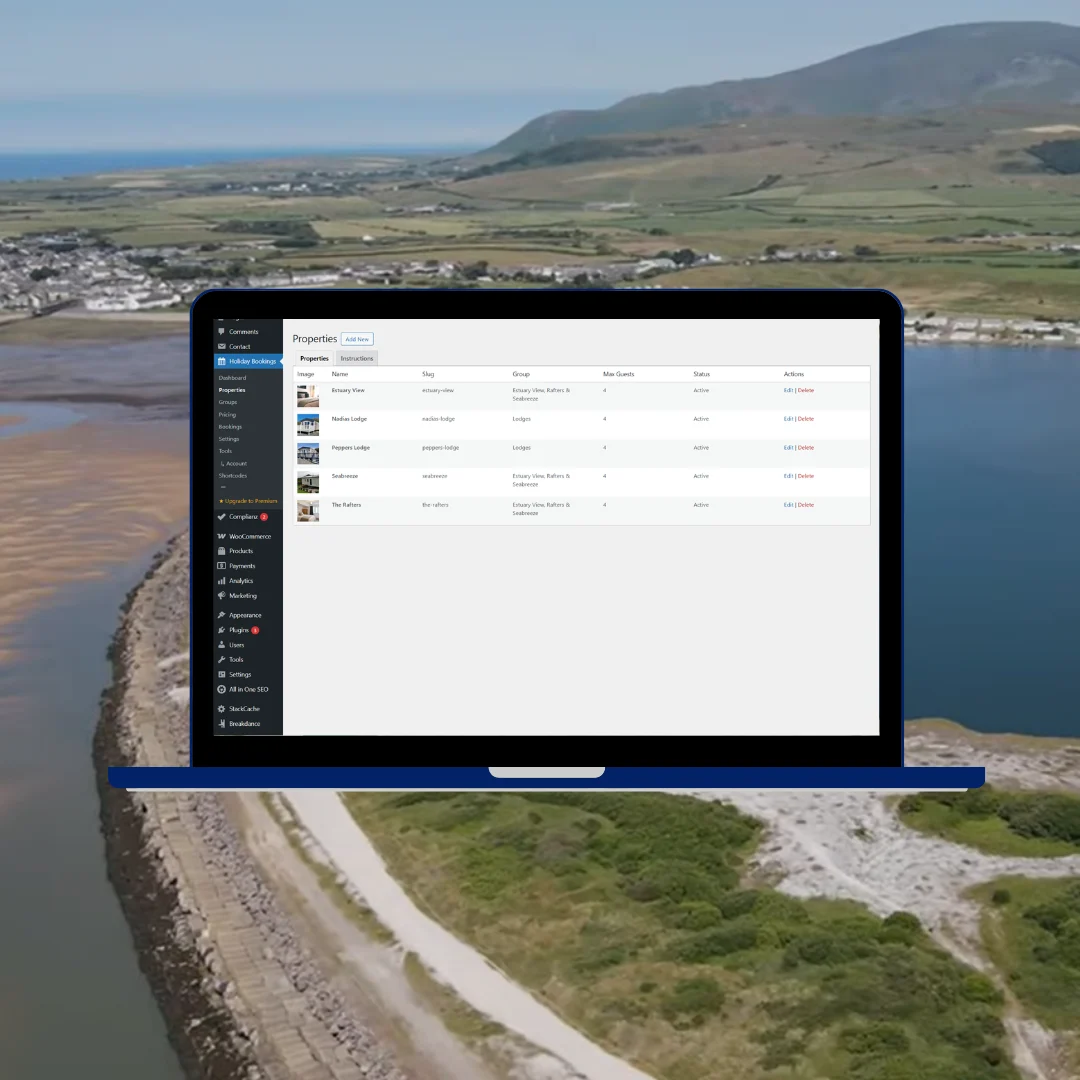1080x1080 pixels.
Task: Delete the Seabreeze property
Action: pos(806,476)
